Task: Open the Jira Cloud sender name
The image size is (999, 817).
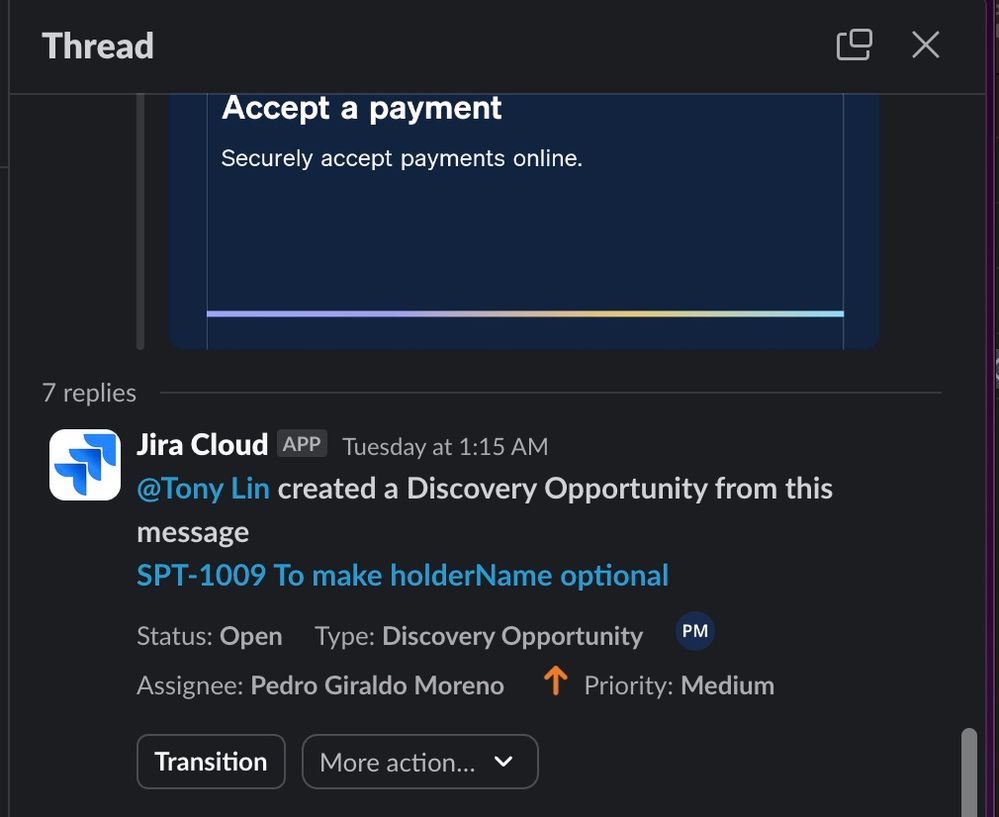Action: (202, 445)
